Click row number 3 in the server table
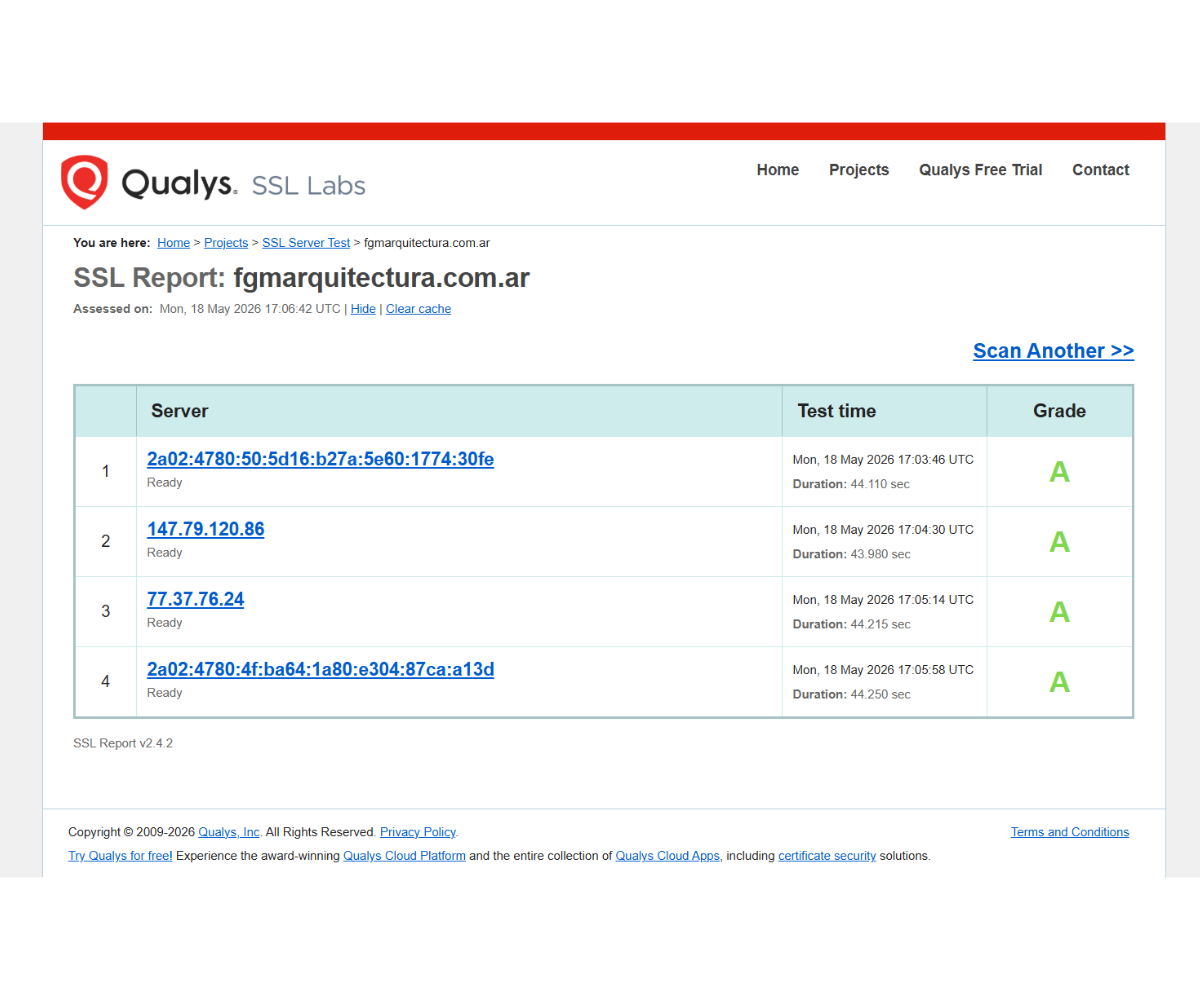Screen dimensions: 1200x1000 [106, 611]
